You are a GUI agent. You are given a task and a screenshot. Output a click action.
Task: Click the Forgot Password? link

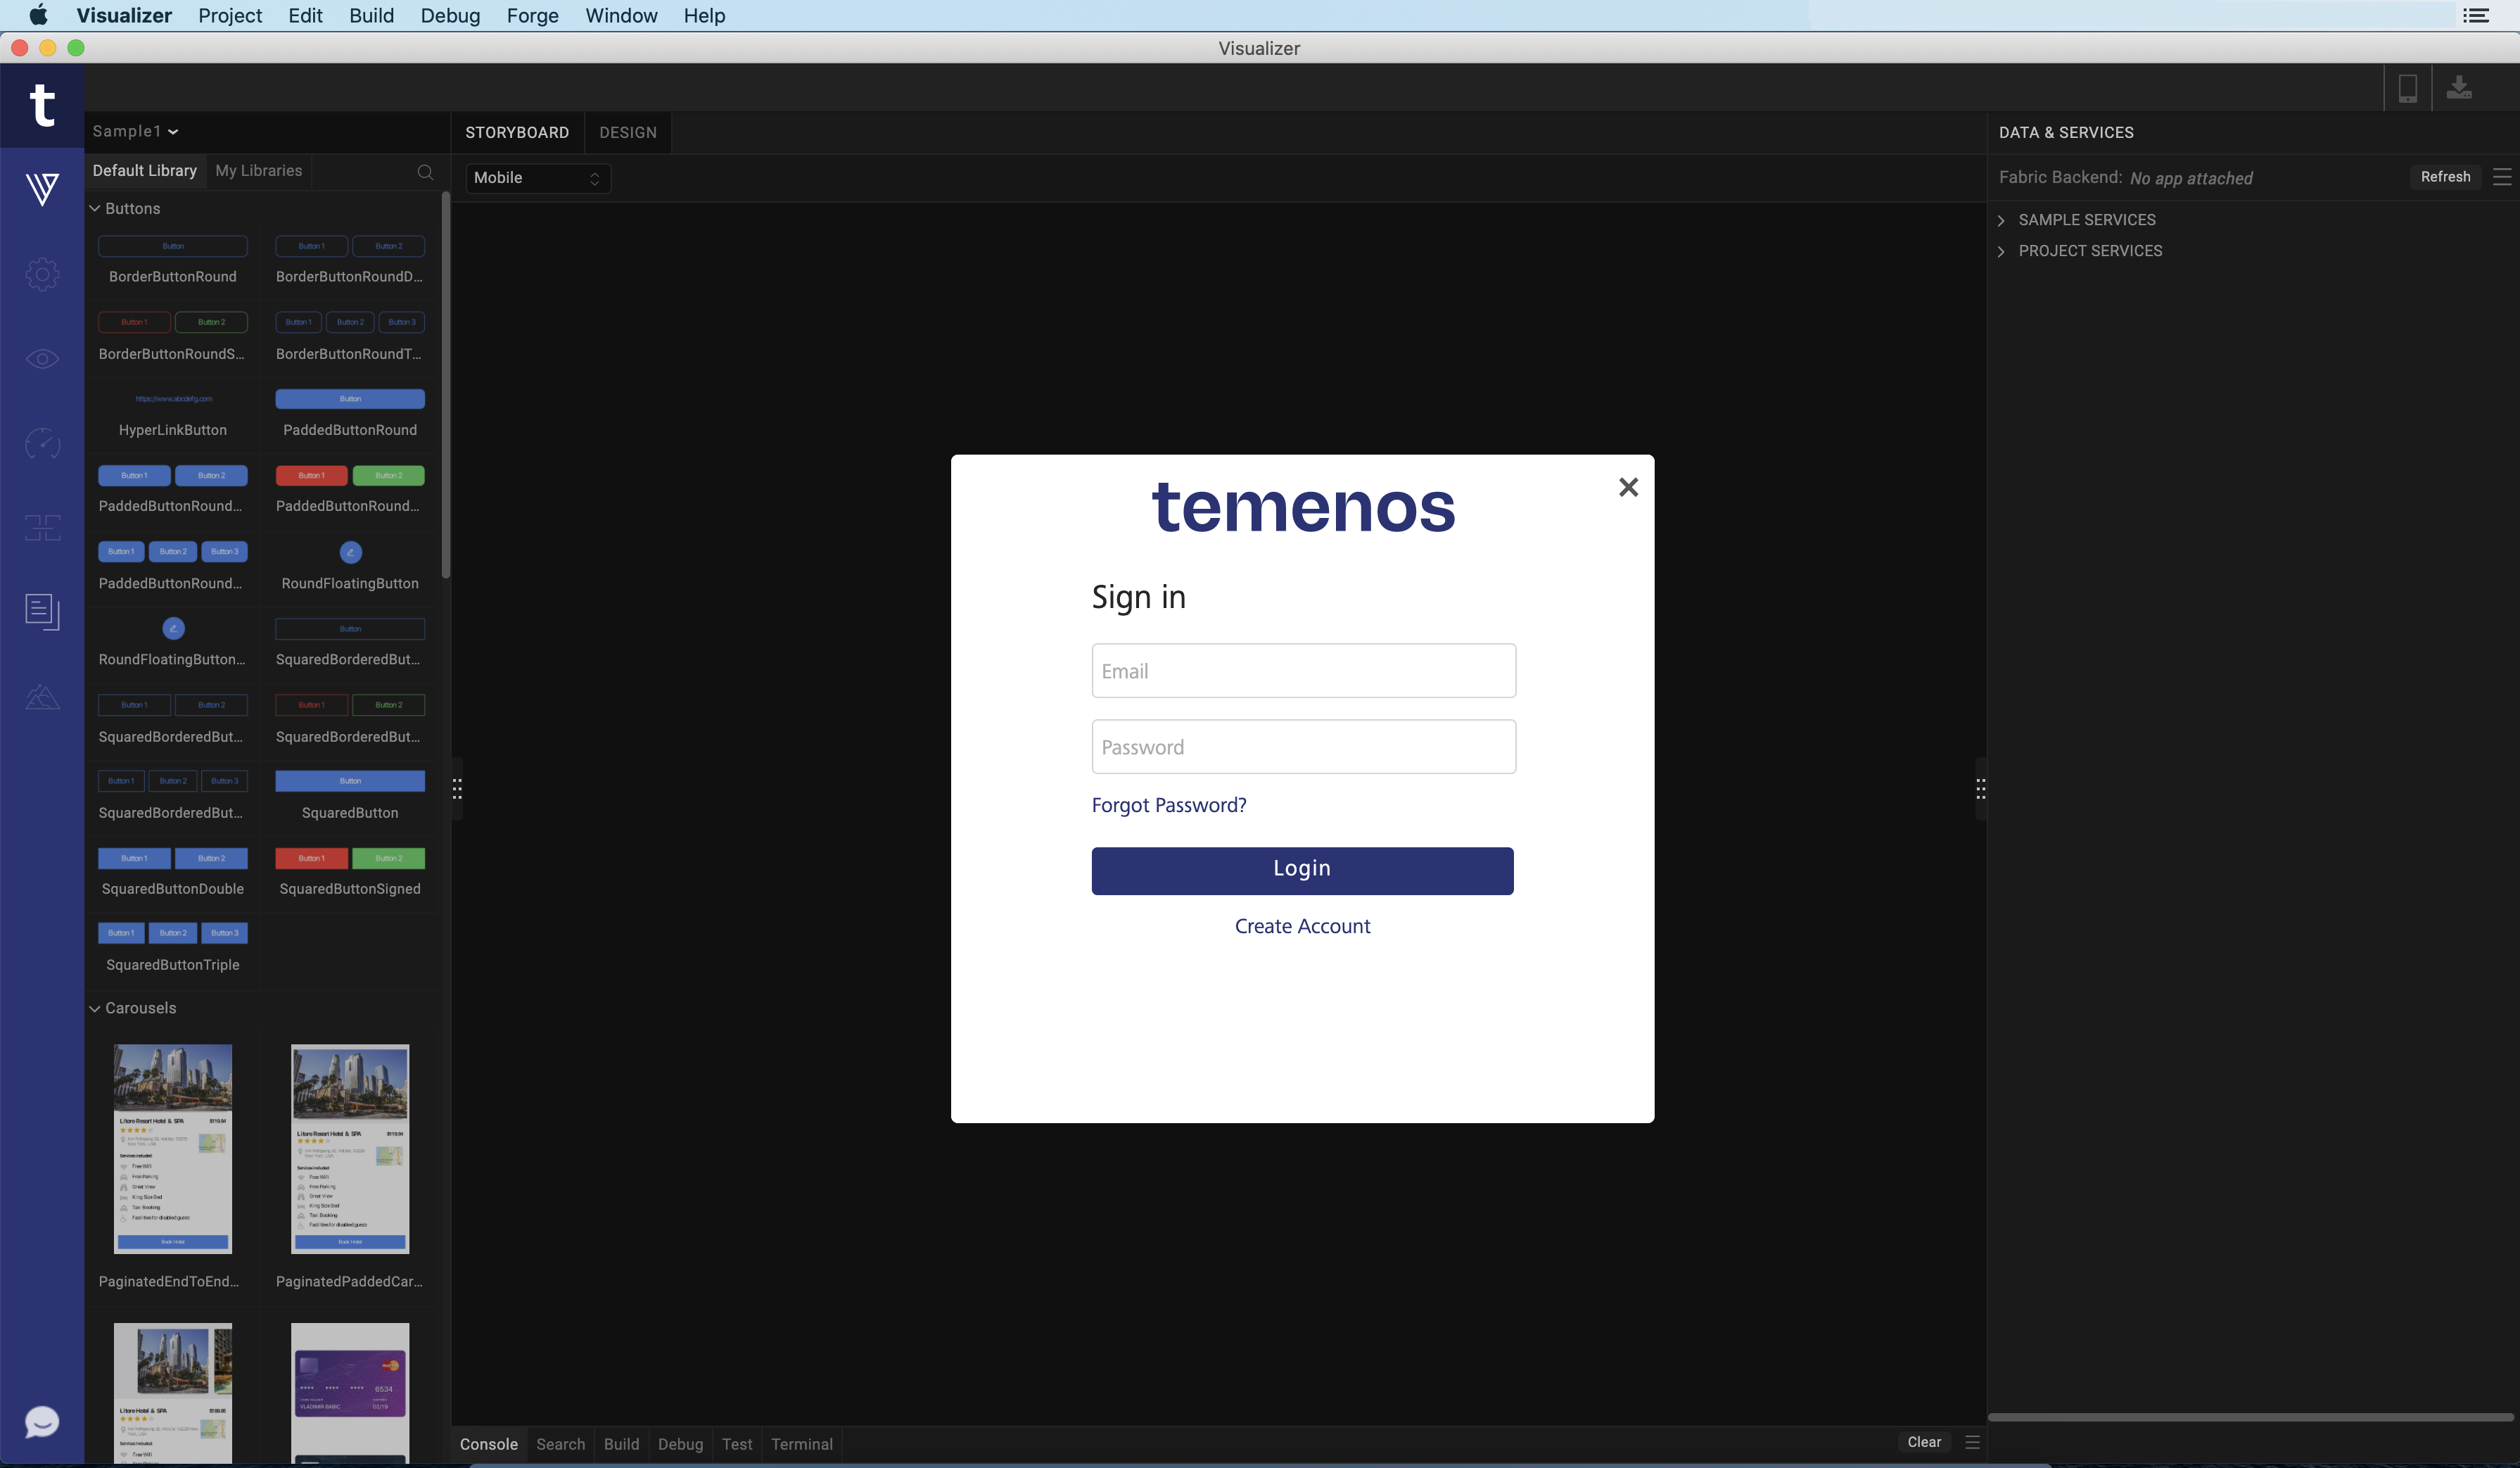[1169, 805]
